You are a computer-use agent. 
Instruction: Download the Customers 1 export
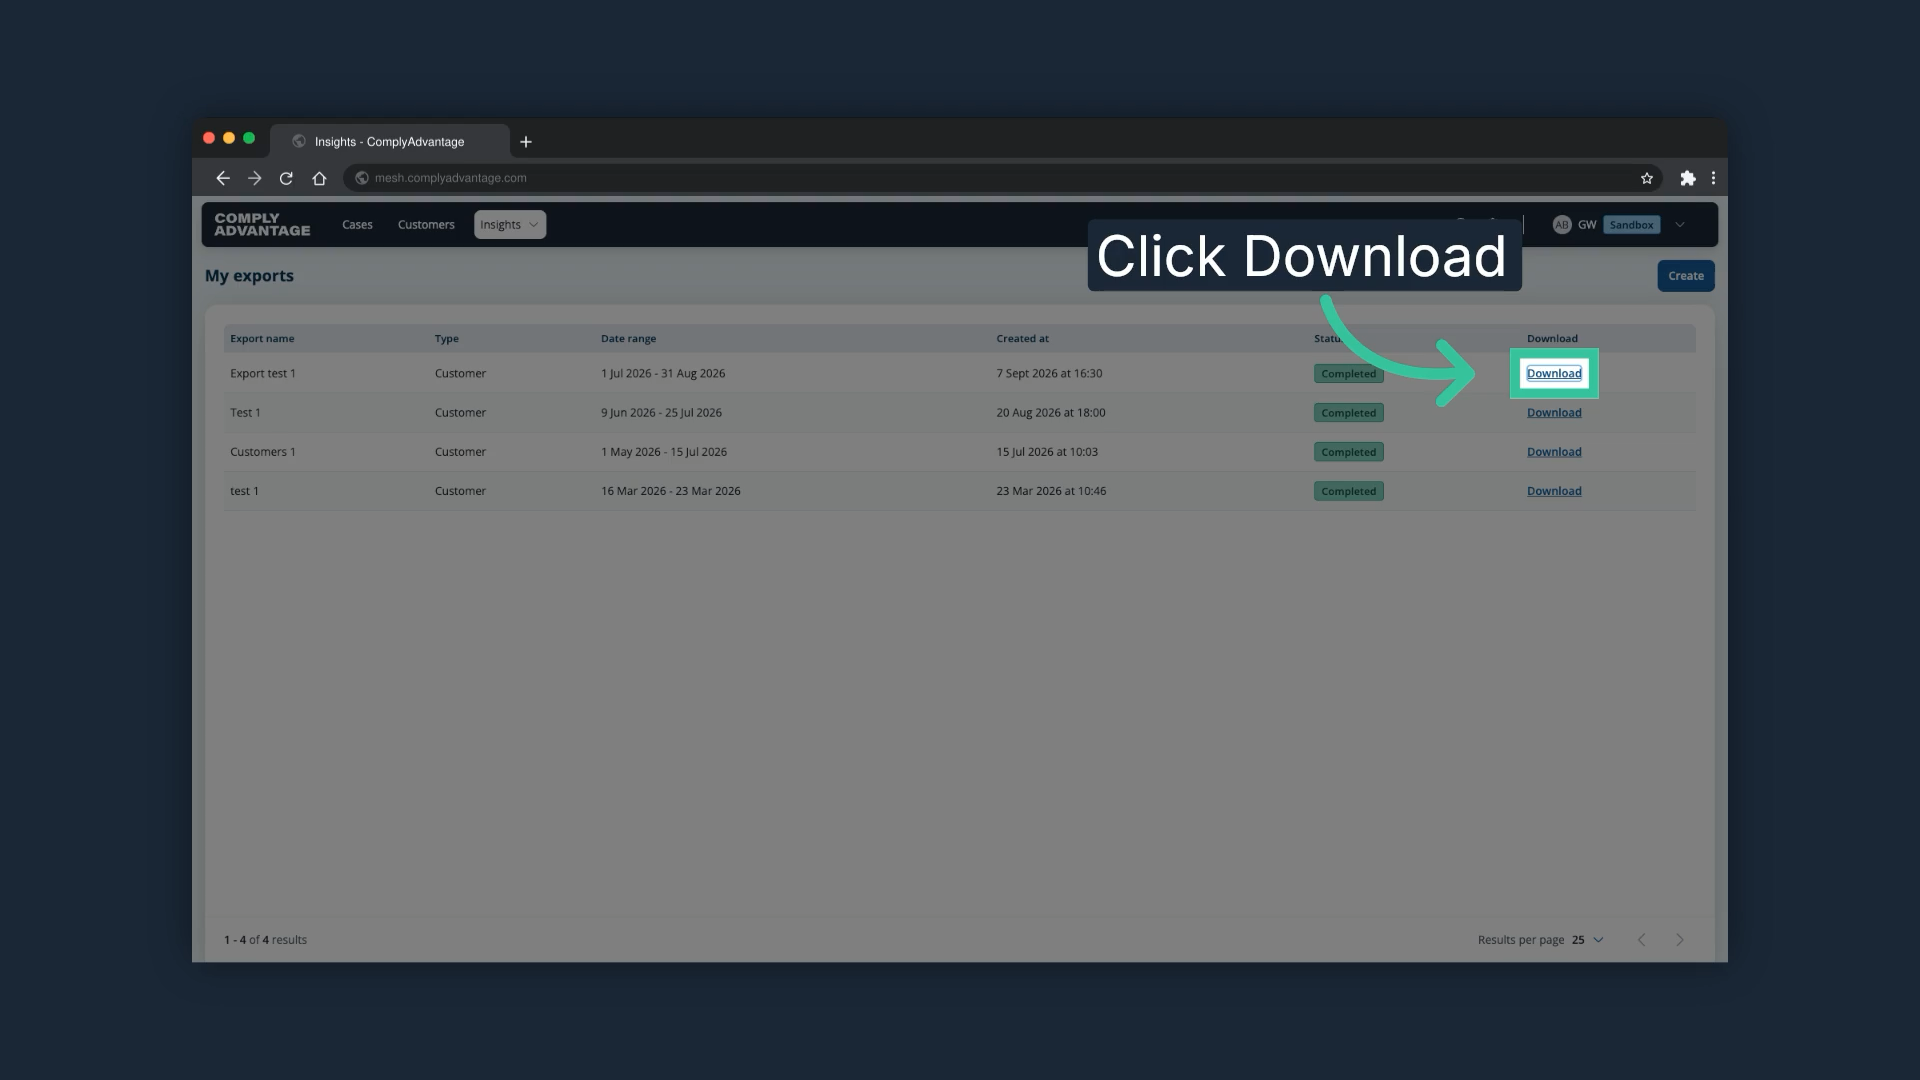pos(1554,452)
